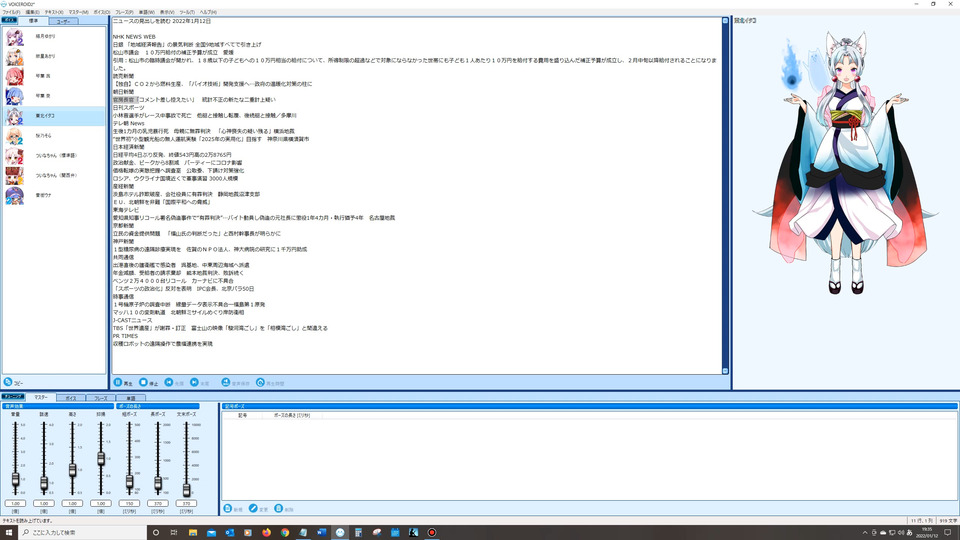Open the 編集 menu
This screenshot has height=540, width=960.
(32, 12)
